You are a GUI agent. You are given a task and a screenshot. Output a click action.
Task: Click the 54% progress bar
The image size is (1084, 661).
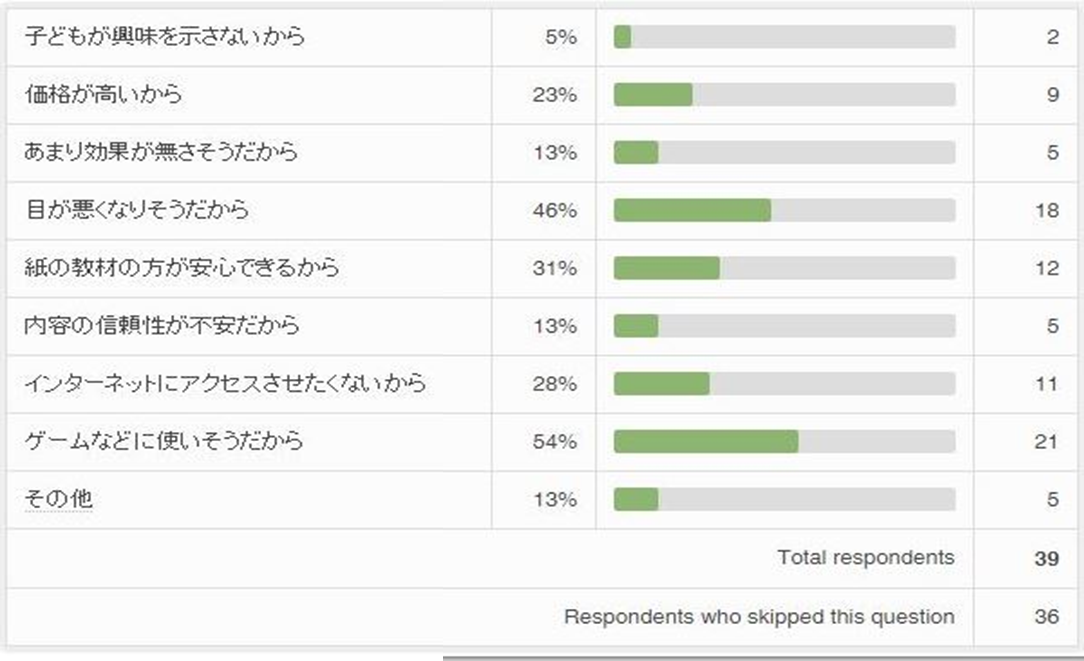(x=706, y=441)
